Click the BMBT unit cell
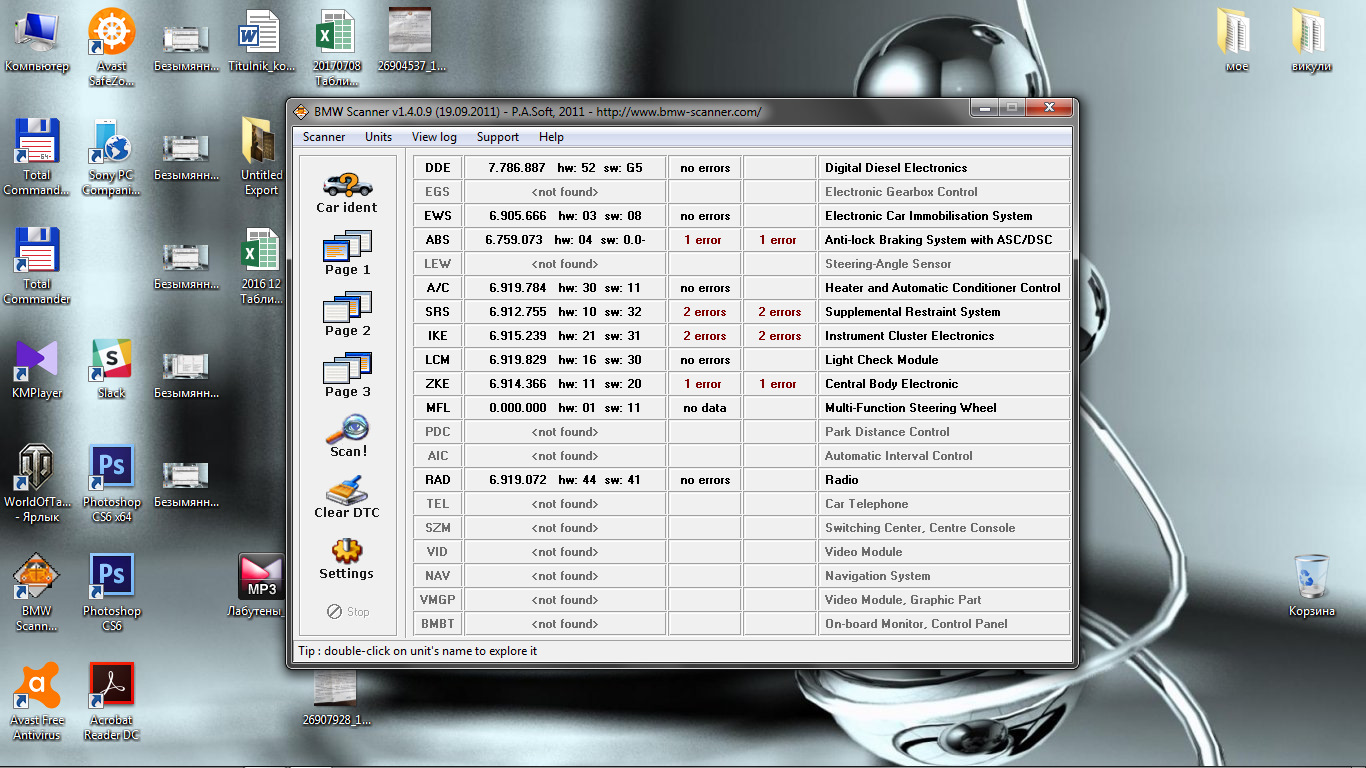Screen dimensions: 1366x768 point(438,624)
